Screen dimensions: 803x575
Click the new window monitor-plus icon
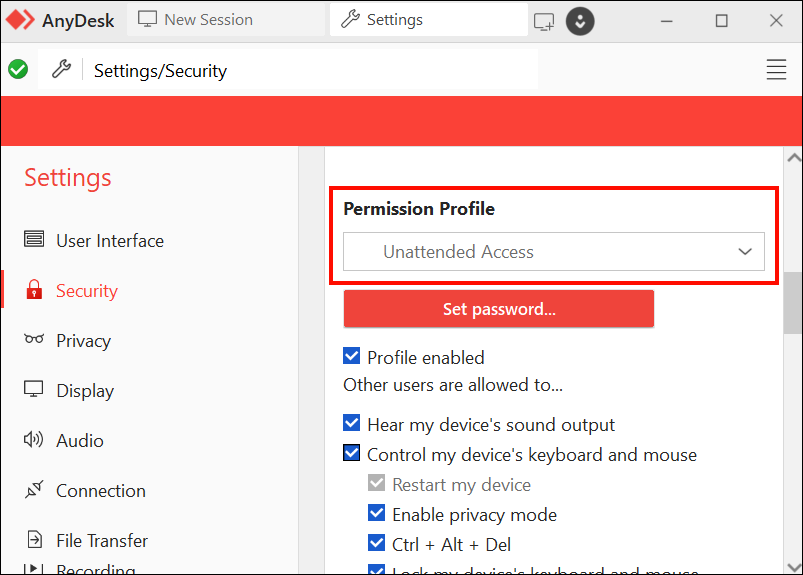click(x=544, y=20)
